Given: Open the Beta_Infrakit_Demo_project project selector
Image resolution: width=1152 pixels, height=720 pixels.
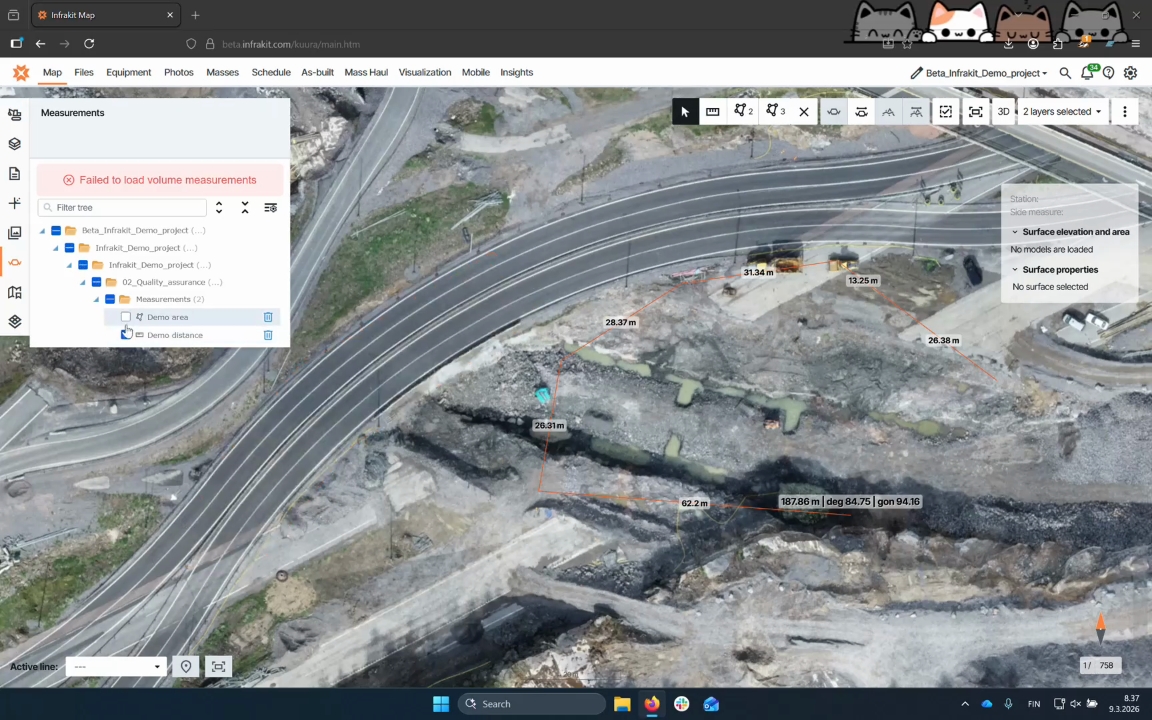Looking at the screenshot, I should coord(984,73).
